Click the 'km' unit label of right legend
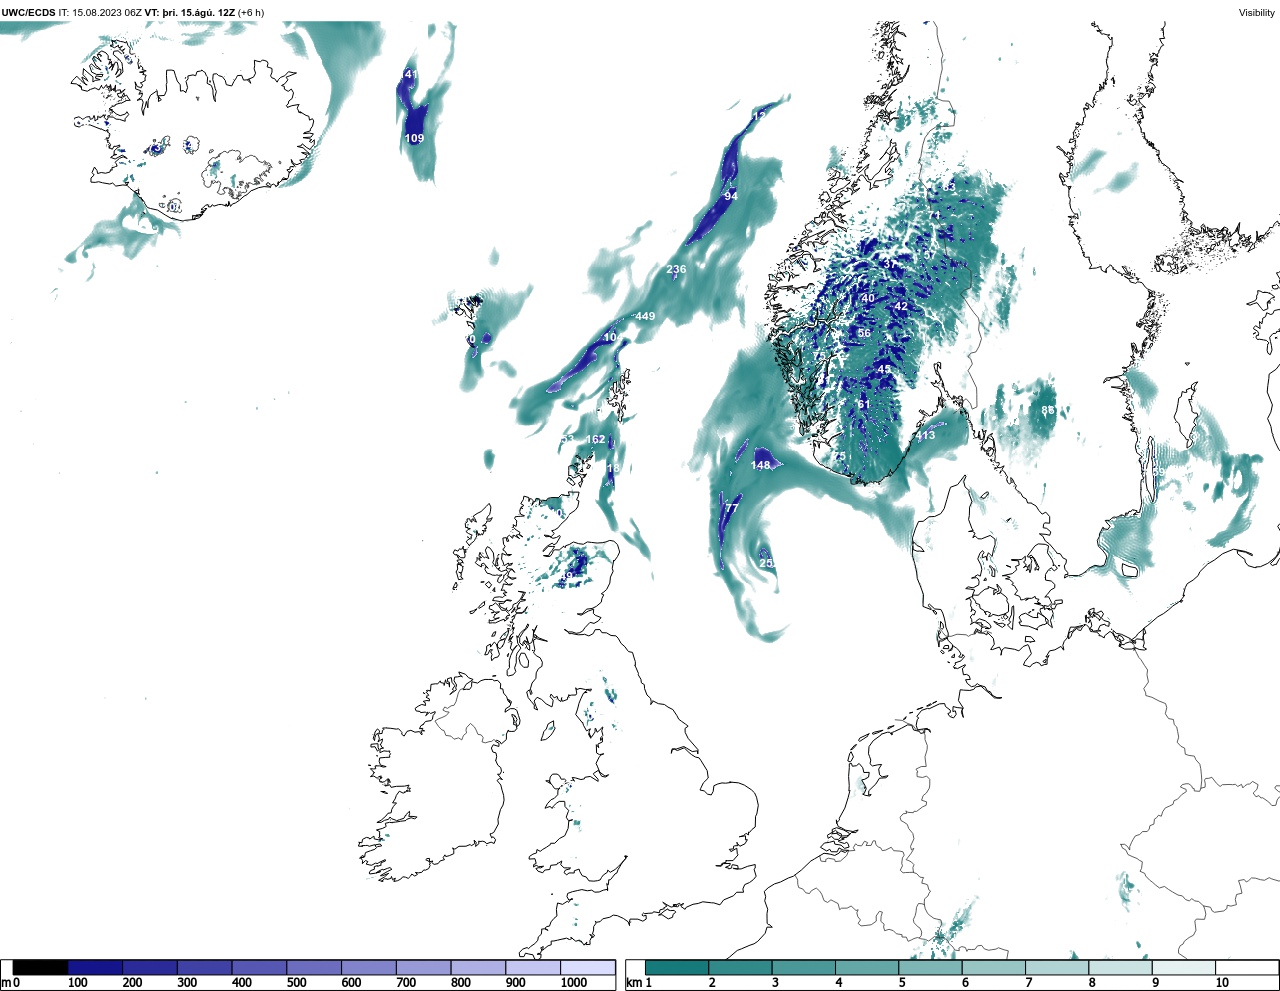1280x991 pixels. pos(634,983)
